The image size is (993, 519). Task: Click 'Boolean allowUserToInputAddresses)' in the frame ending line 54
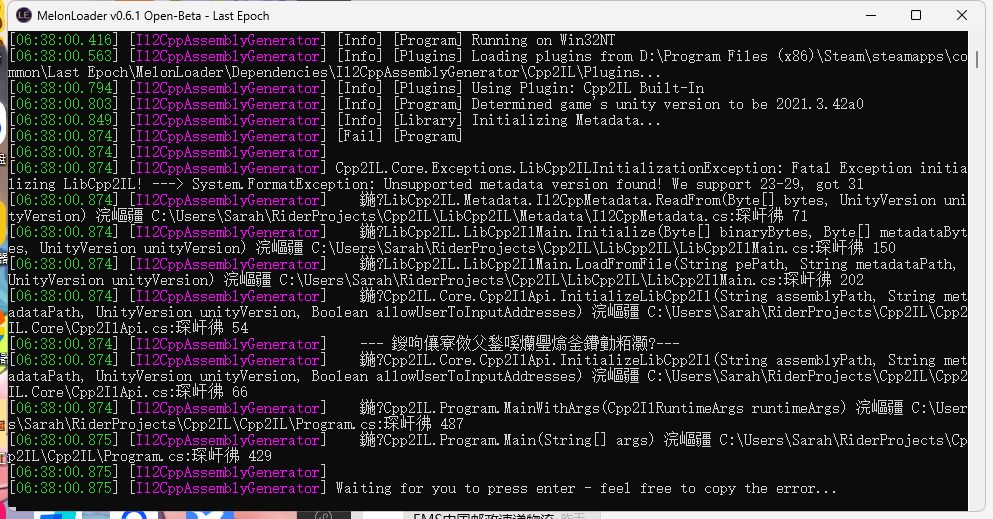446,312
